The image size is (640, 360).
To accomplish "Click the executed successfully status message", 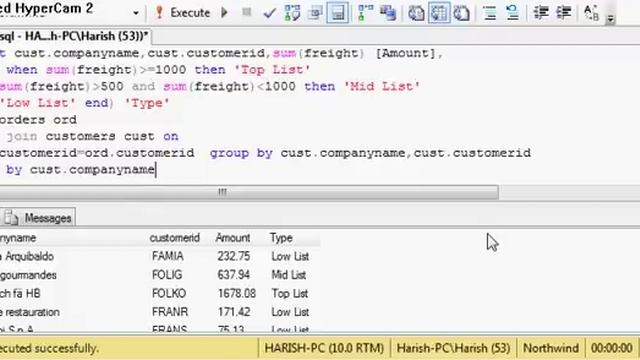I will point(49,348).
